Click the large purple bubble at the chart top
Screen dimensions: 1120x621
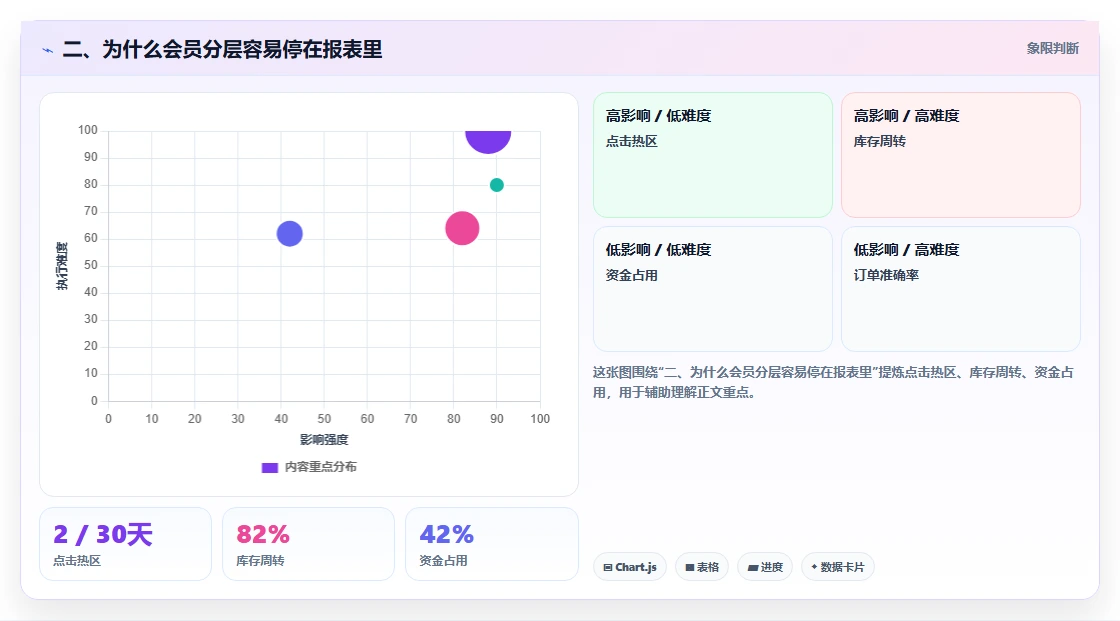[x=488, y=141]
